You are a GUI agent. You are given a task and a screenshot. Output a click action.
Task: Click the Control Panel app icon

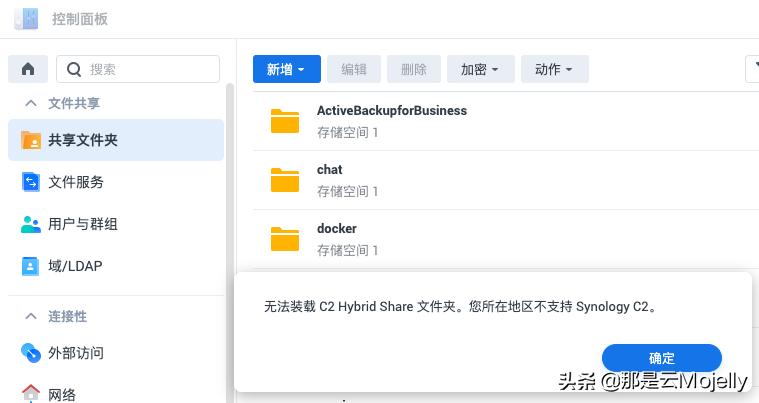click(x=26, y=19)
